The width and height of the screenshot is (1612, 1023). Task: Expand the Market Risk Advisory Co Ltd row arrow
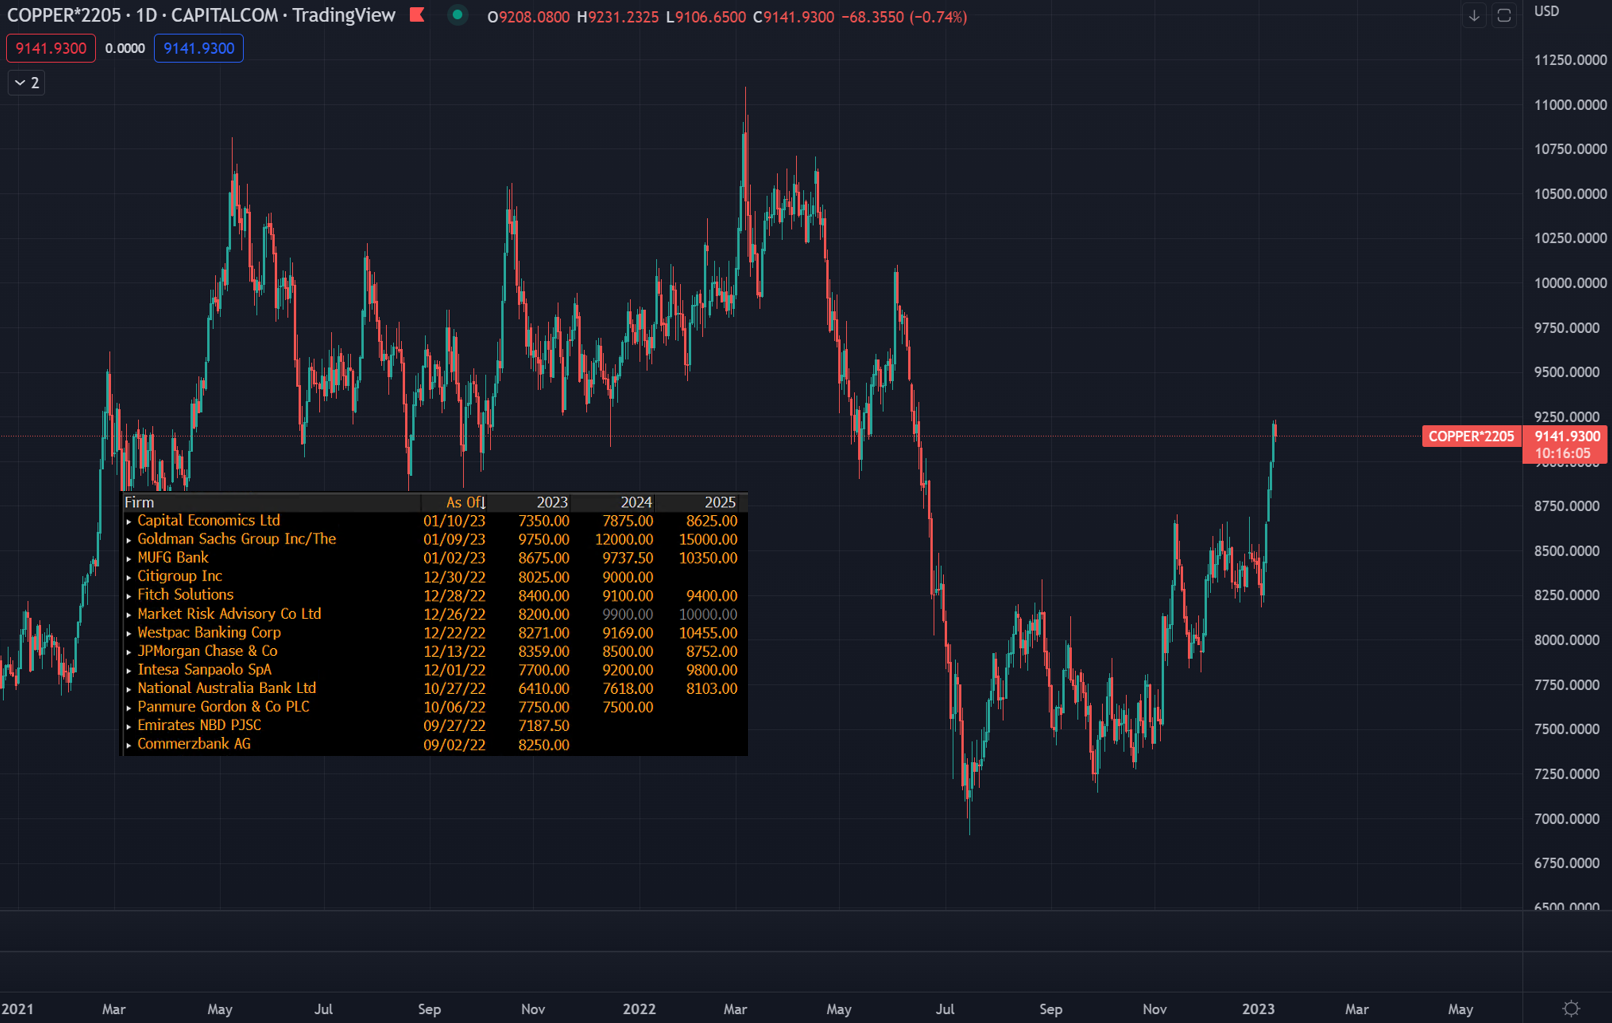tap(129, 614)
